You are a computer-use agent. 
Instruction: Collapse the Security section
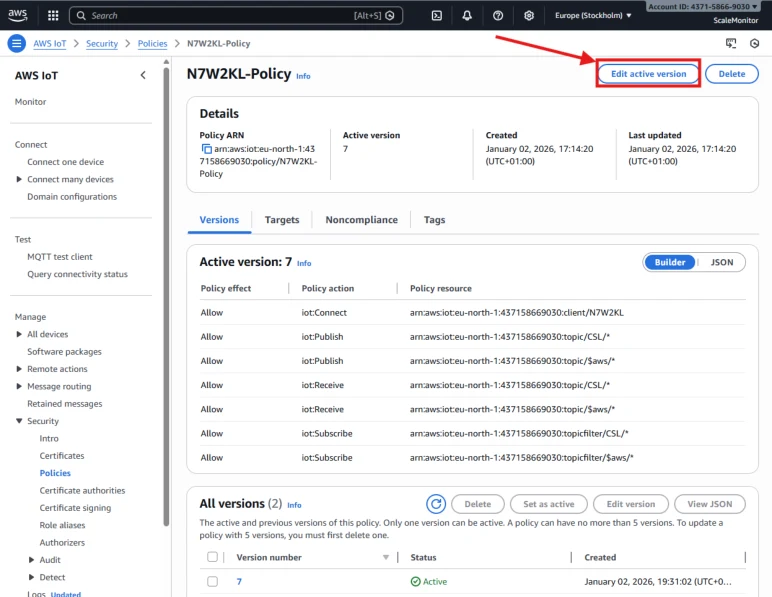(19, 421)
